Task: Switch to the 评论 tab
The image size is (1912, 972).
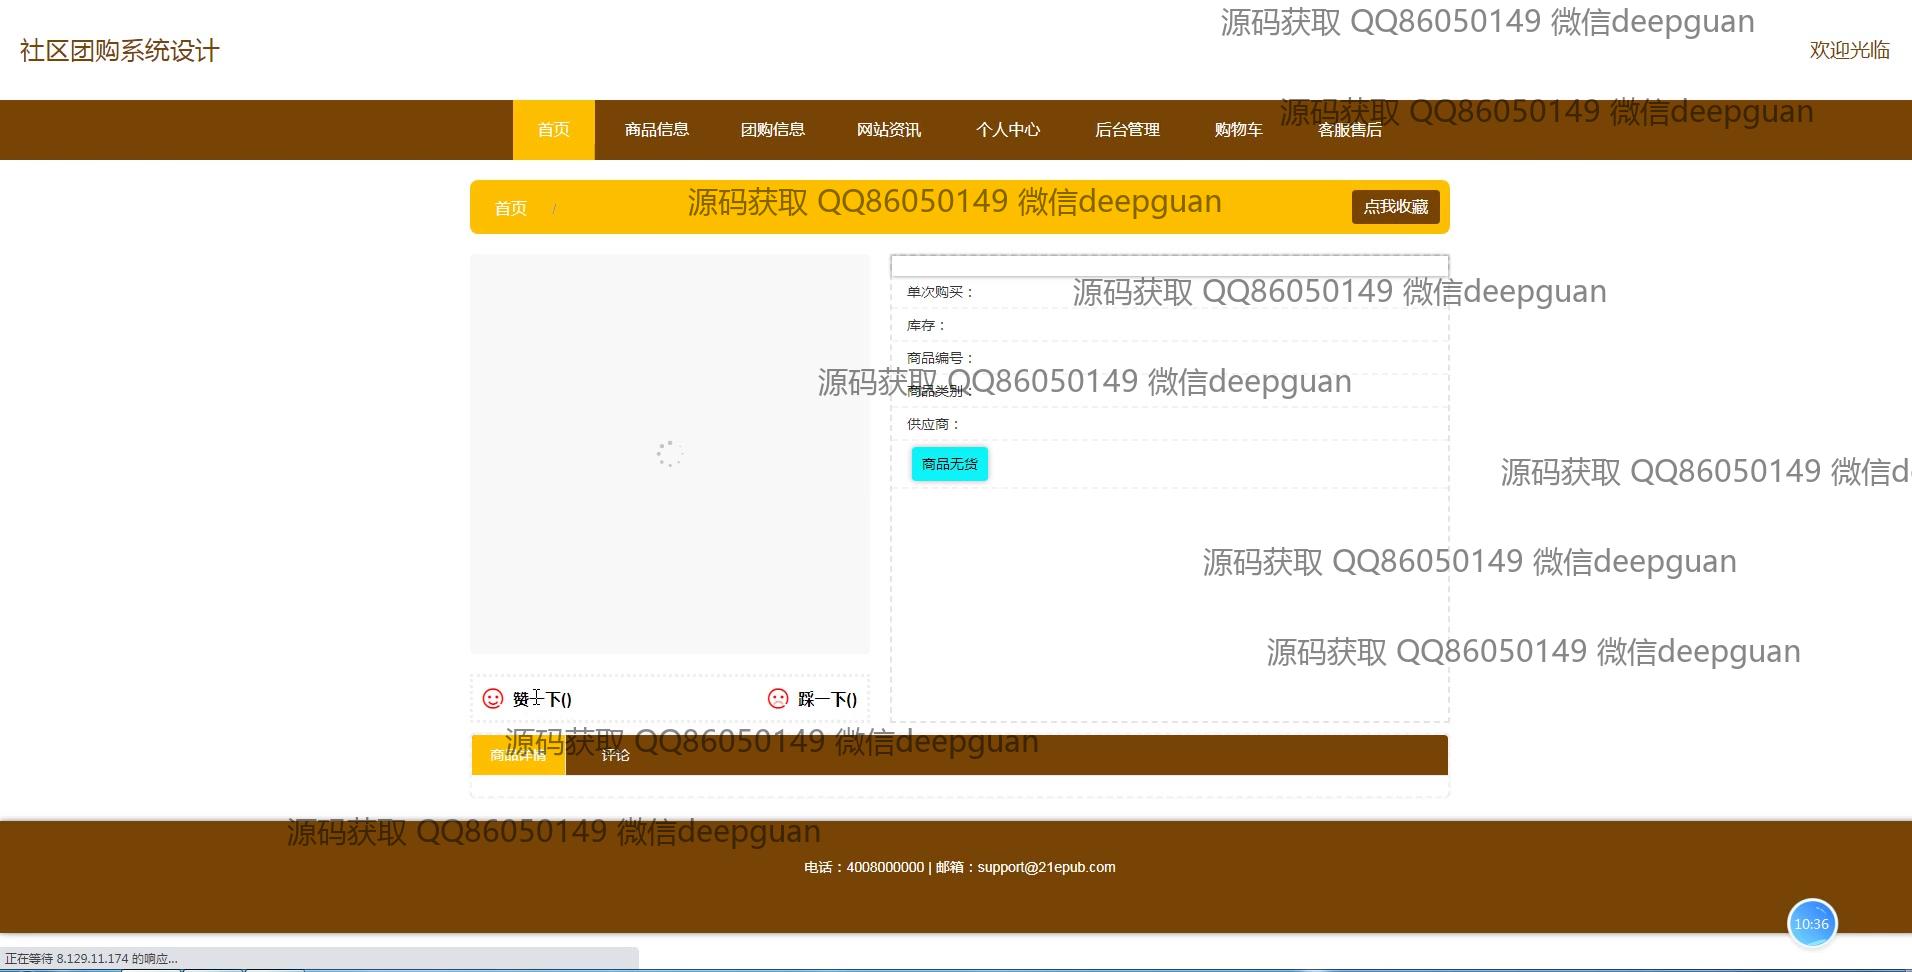Action: click(x=615, y=755)
